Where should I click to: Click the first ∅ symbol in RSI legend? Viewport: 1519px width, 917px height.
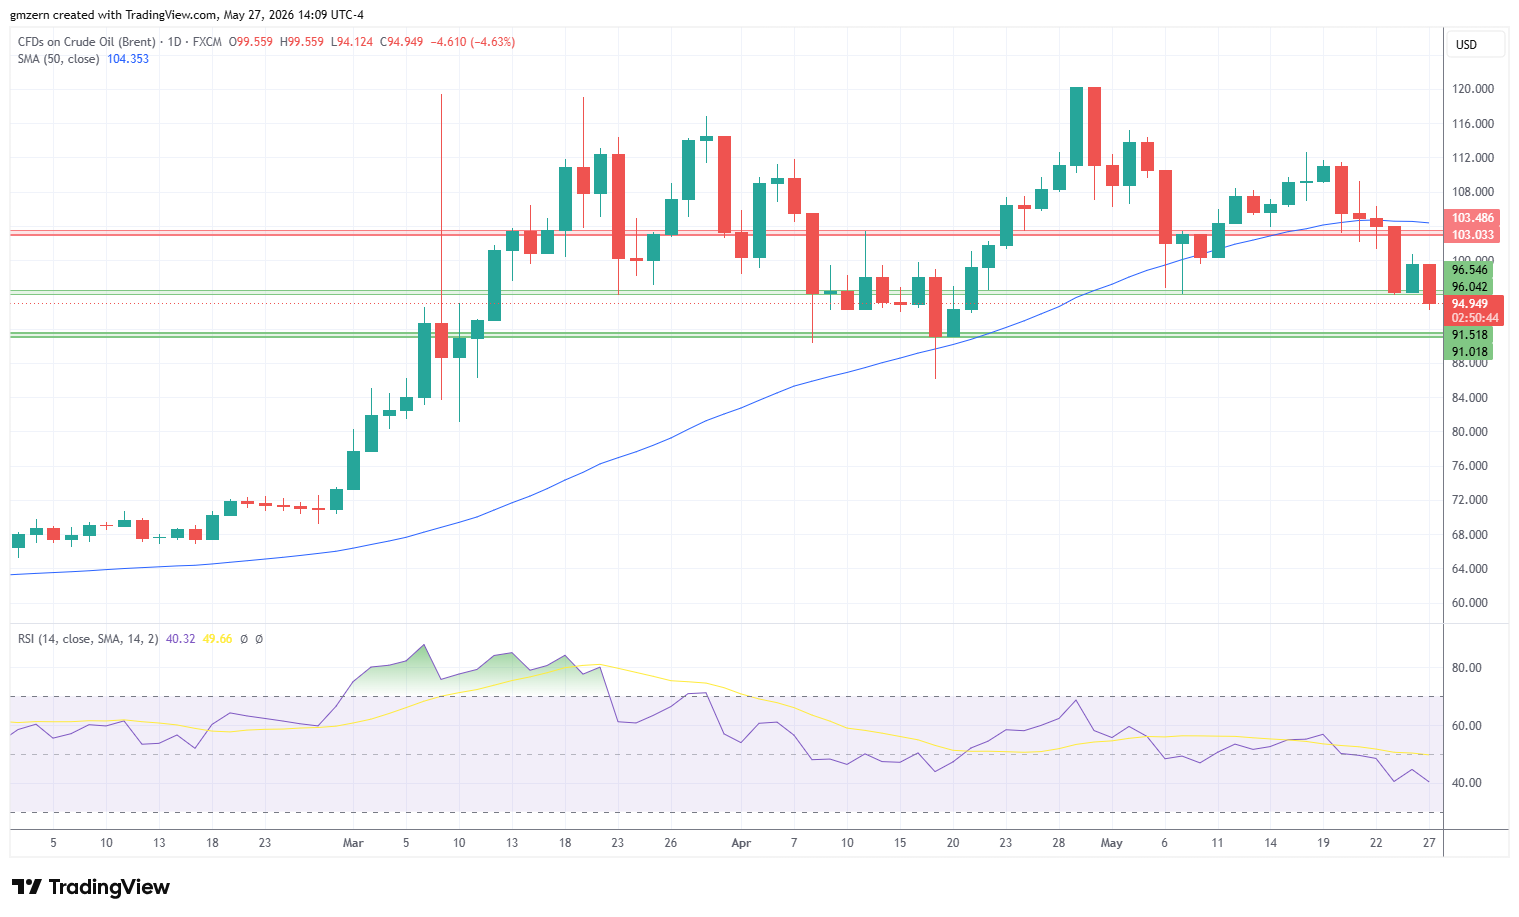pyautogui.click(x=244, y=639)
